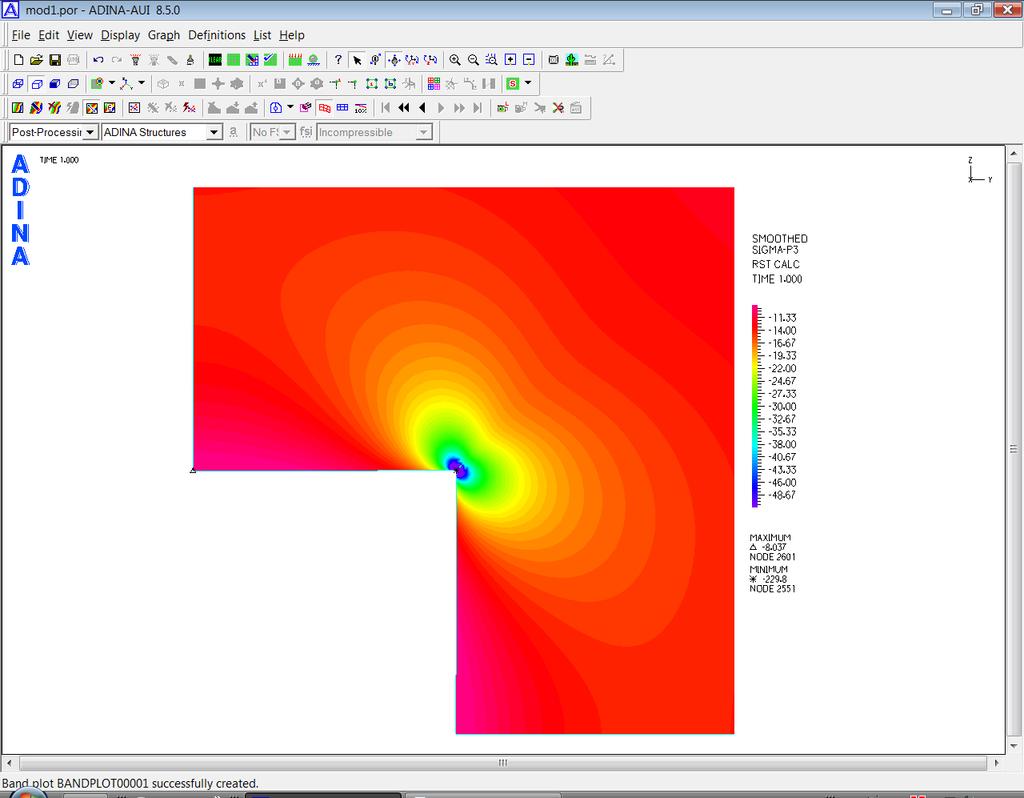Click the horizontal scrollbar thumb below the plot
Viewport: 1024px width, 798px height.
click(x=502, y=763)
